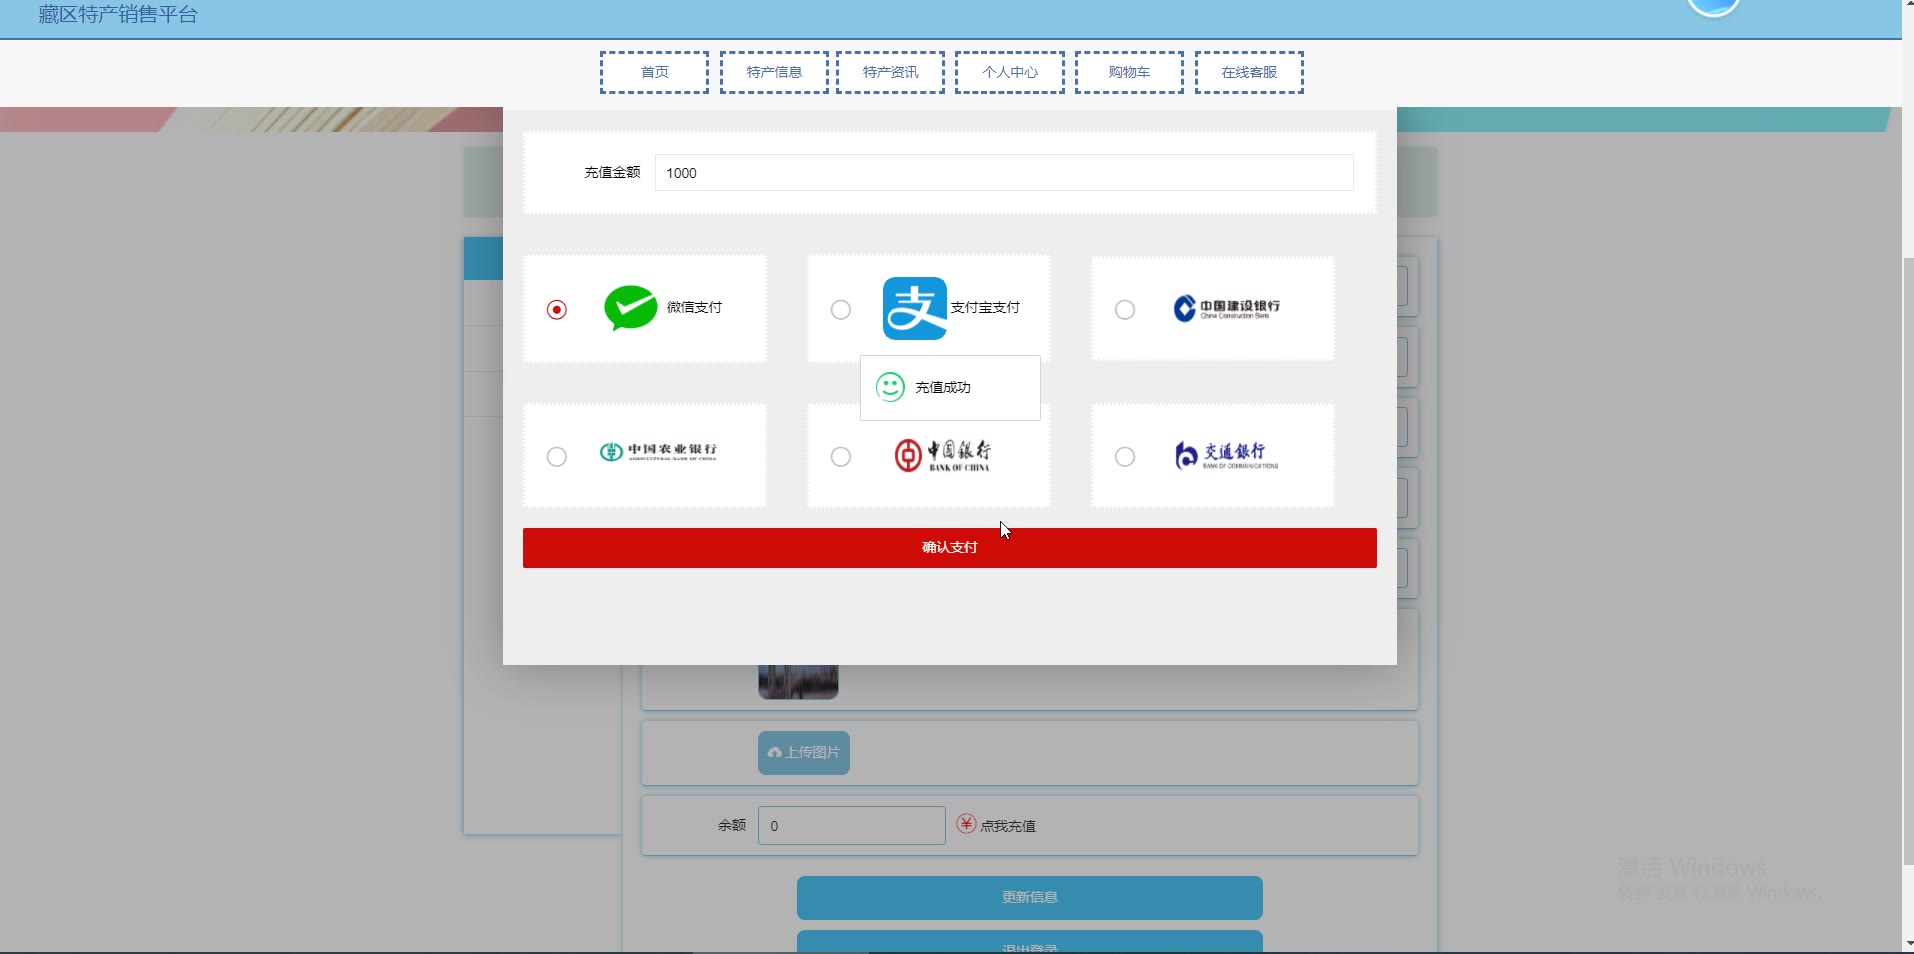Open the 特产信息 menu item
Viewport: 1914px width, 954px height.
click(x=775, y=72)
